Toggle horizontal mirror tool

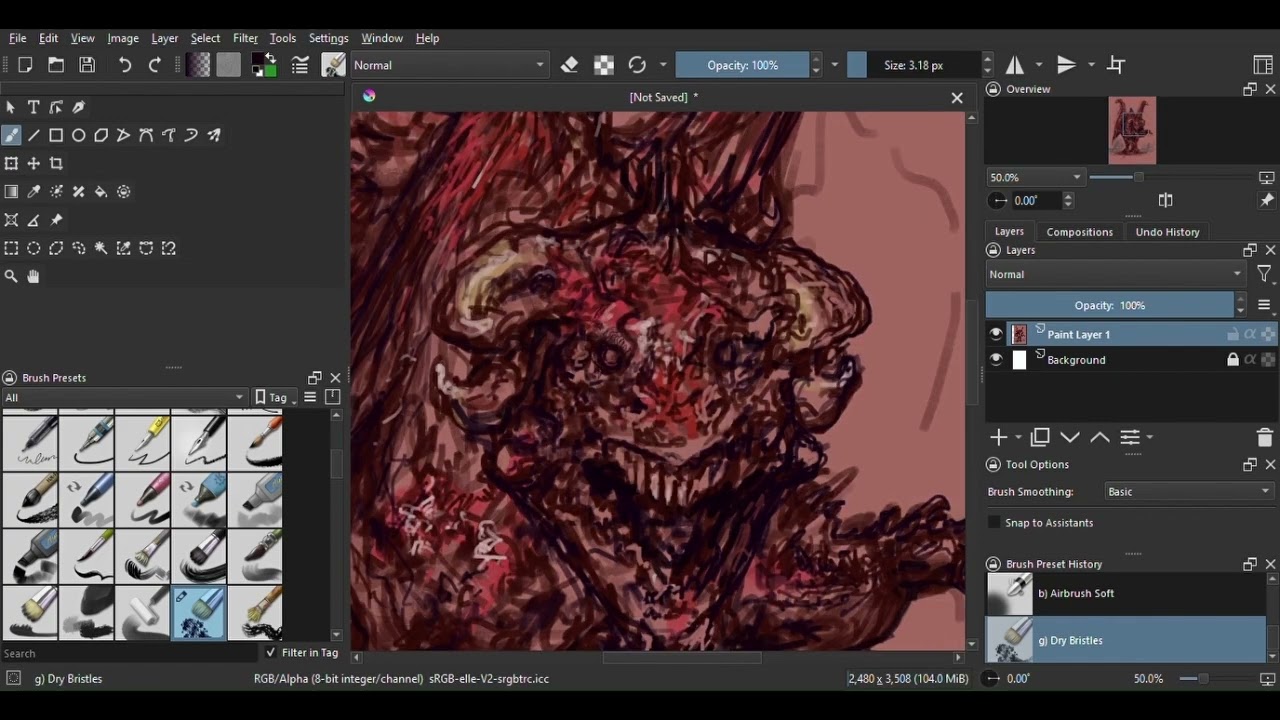[x=1015, y=65]
